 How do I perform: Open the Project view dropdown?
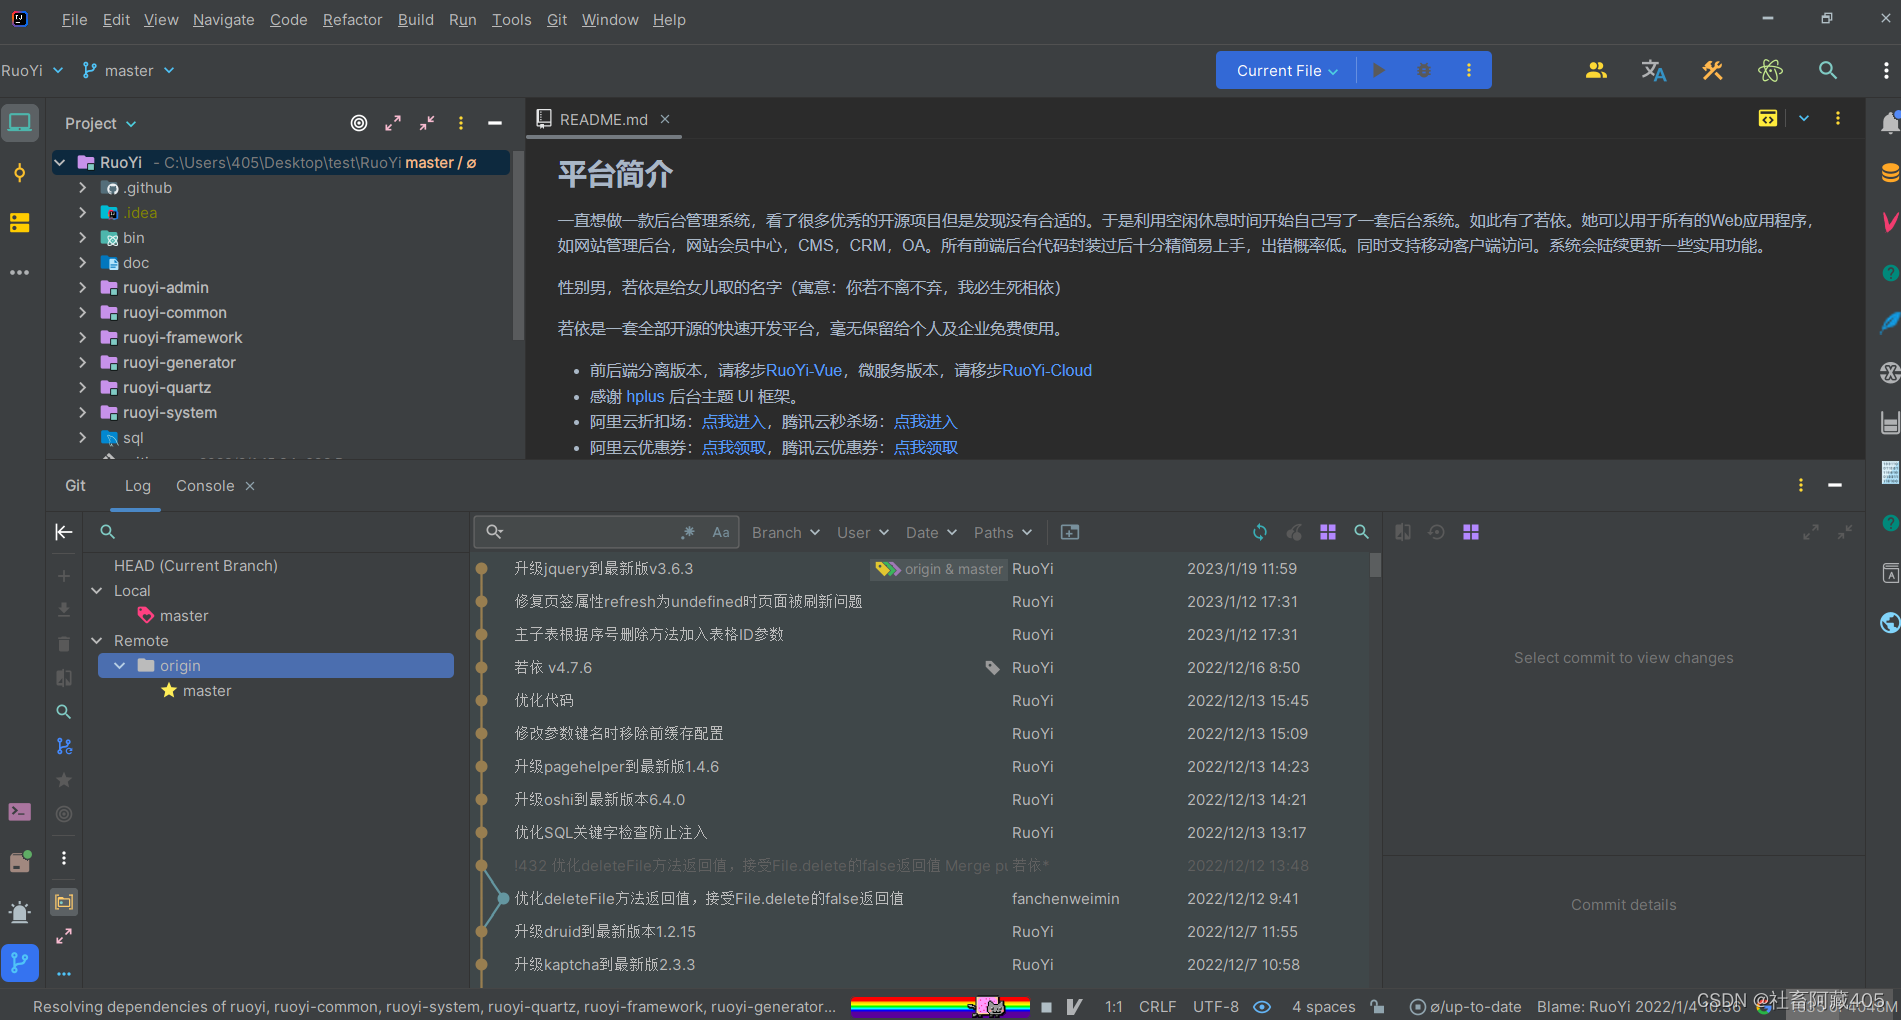coord(100,123)
